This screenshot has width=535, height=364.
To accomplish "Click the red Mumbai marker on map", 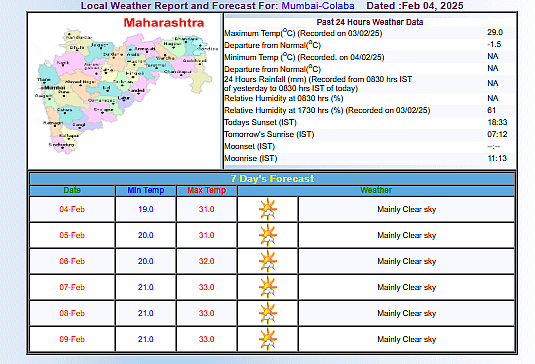I will tap(42, 88).
